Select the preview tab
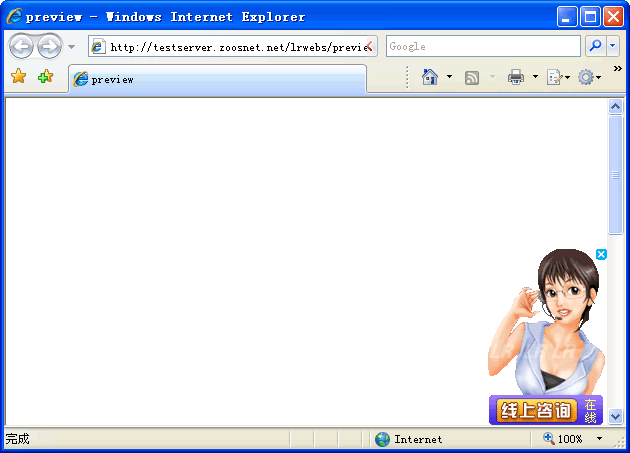The height and width of the screenshot is (453, 630). tap(216, 79)
